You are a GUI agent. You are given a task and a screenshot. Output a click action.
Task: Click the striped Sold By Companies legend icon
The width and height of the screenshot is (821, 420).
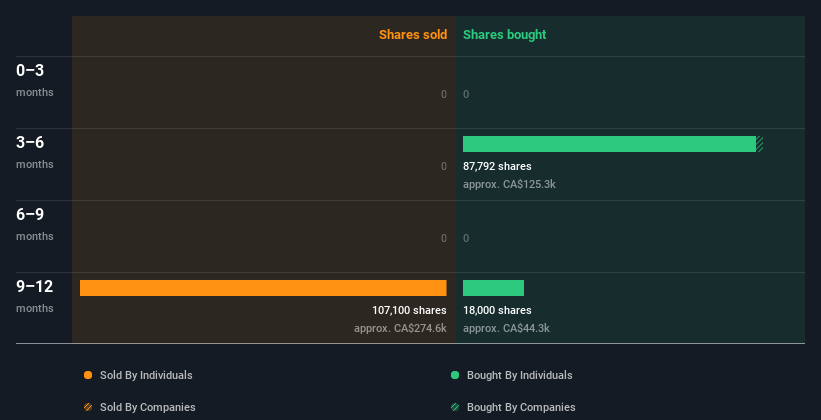(88, 407)
